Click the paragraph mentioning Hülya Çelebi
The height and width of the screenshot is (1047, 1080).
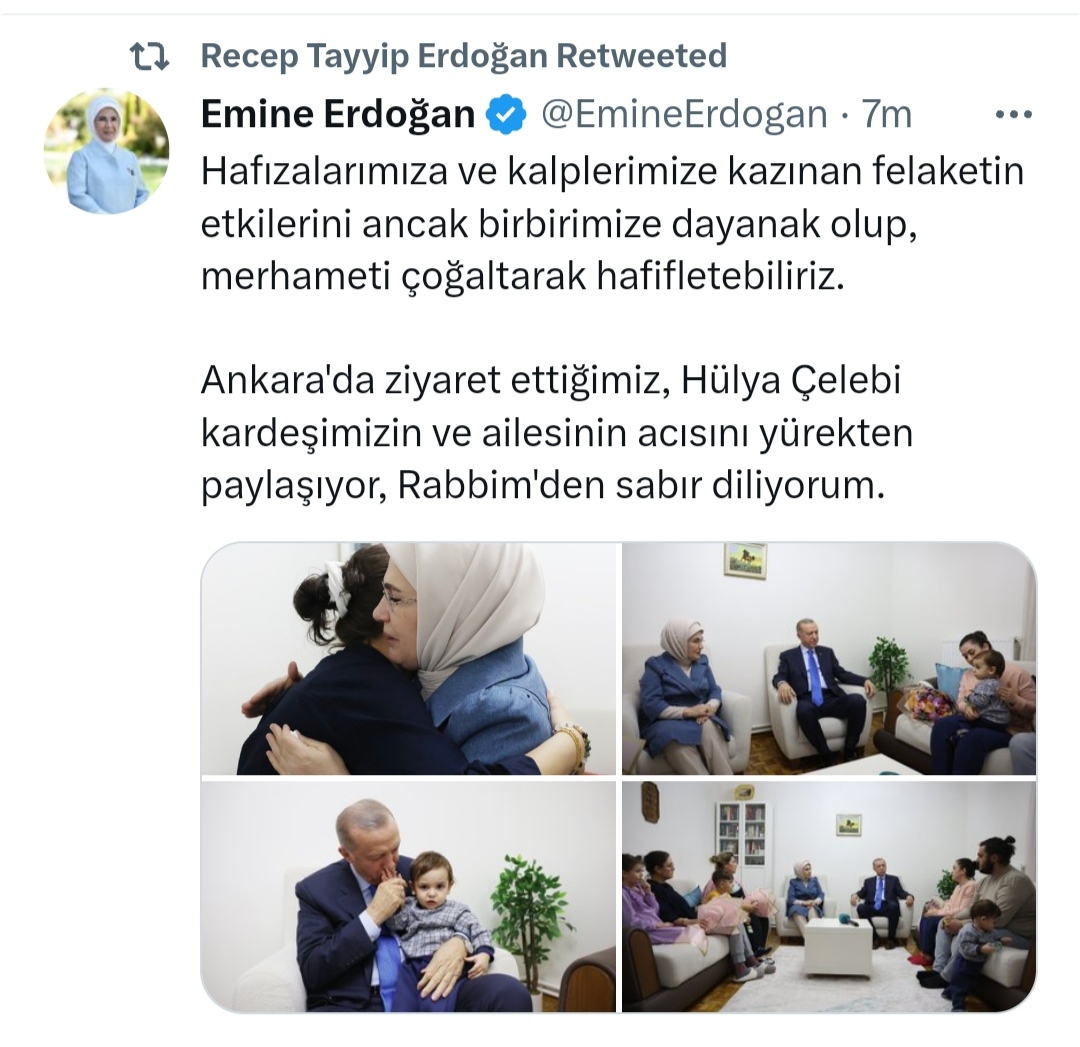pyautogui.click(x=557, y=433)
